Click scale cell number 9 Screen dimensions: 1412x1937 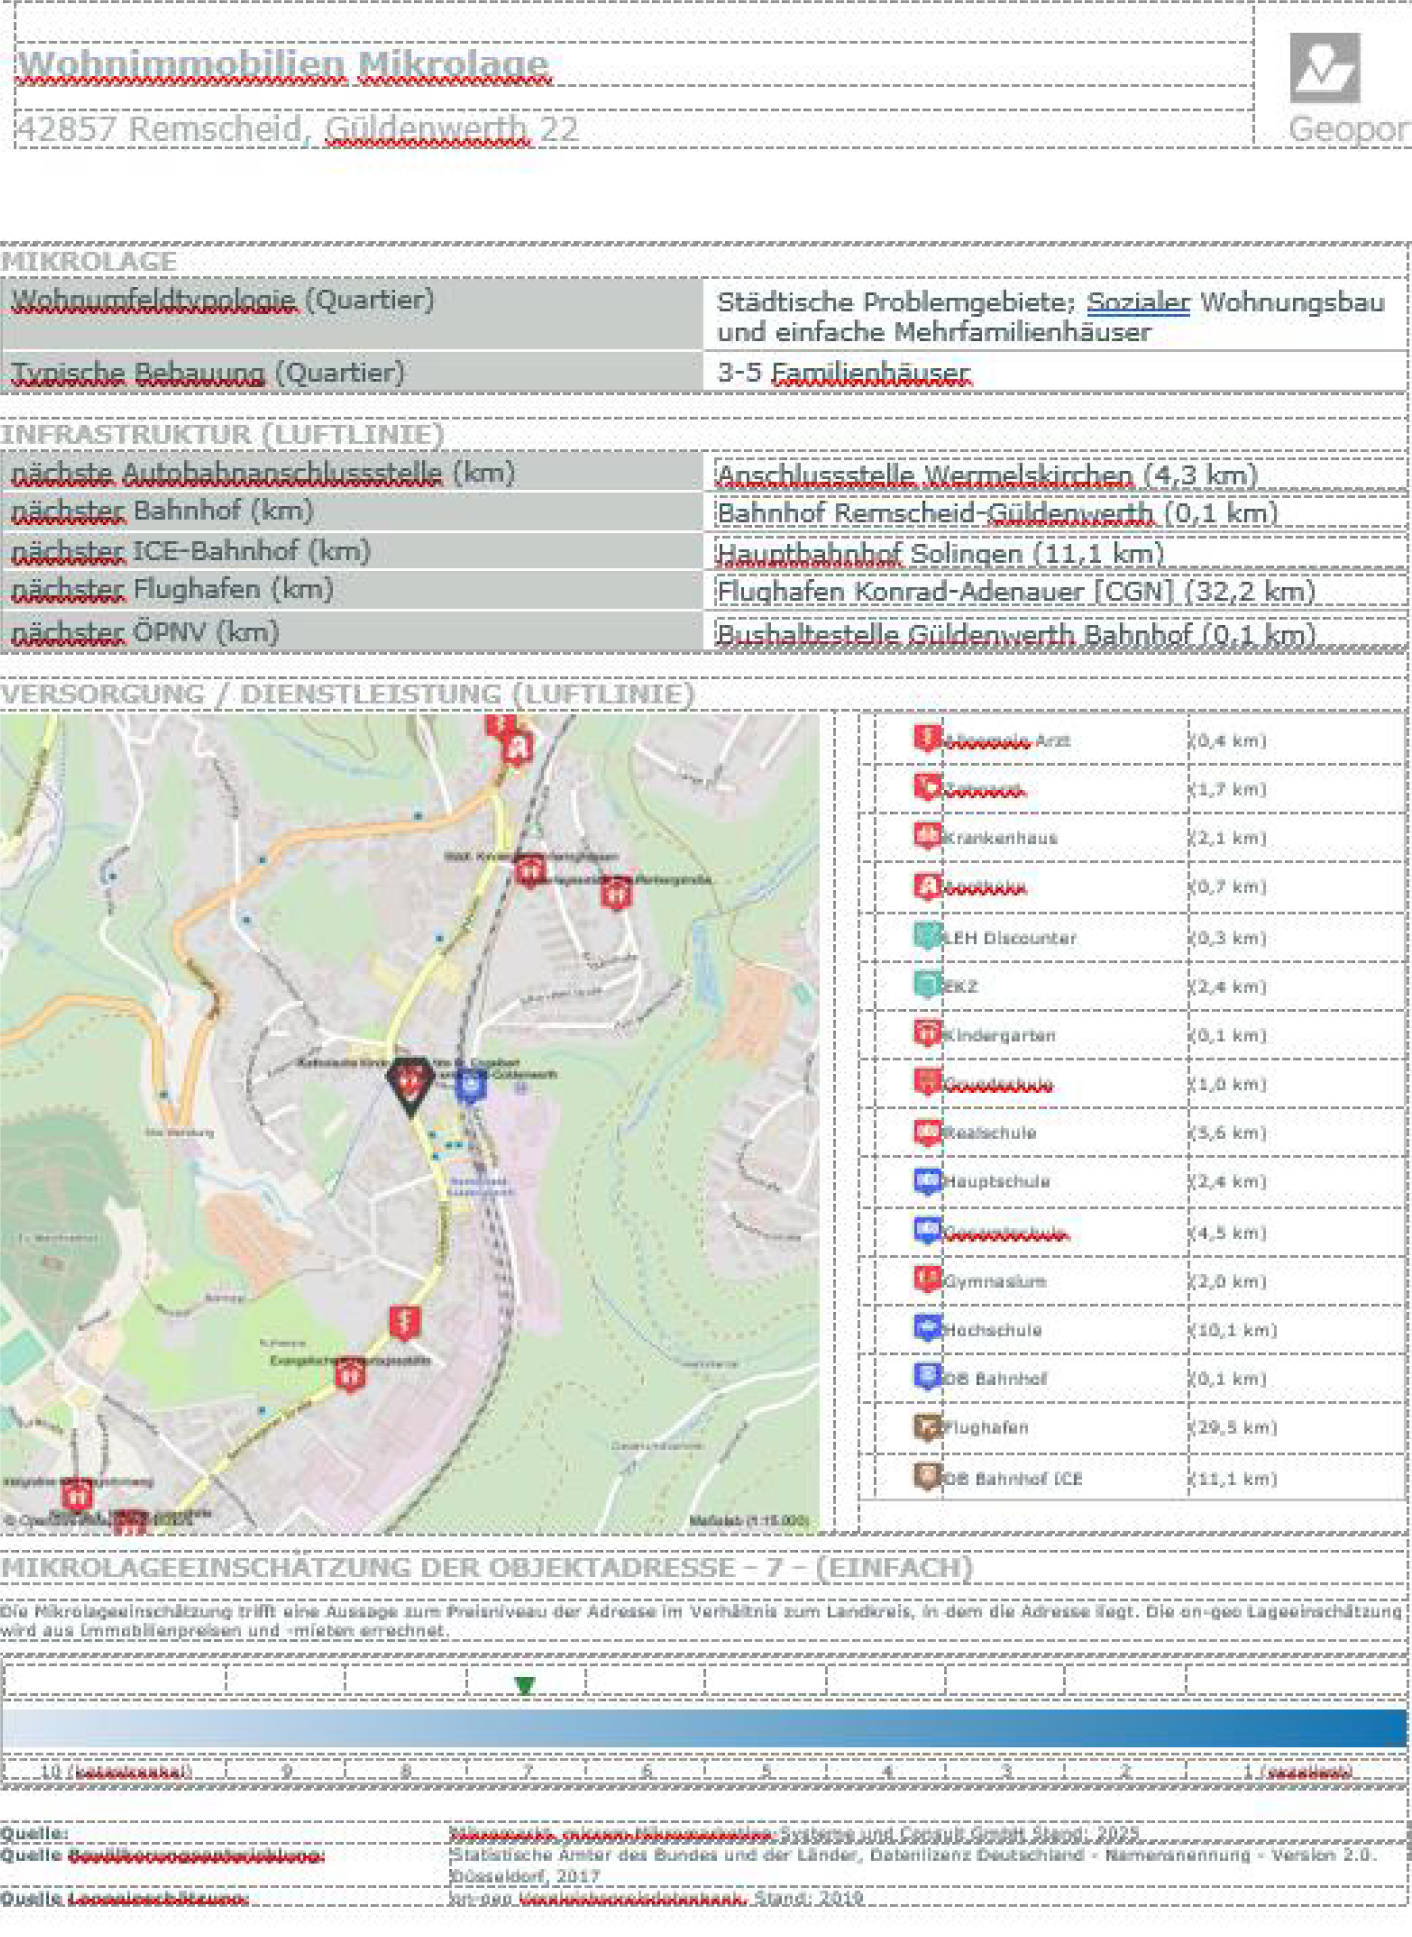pos(286,1770)
